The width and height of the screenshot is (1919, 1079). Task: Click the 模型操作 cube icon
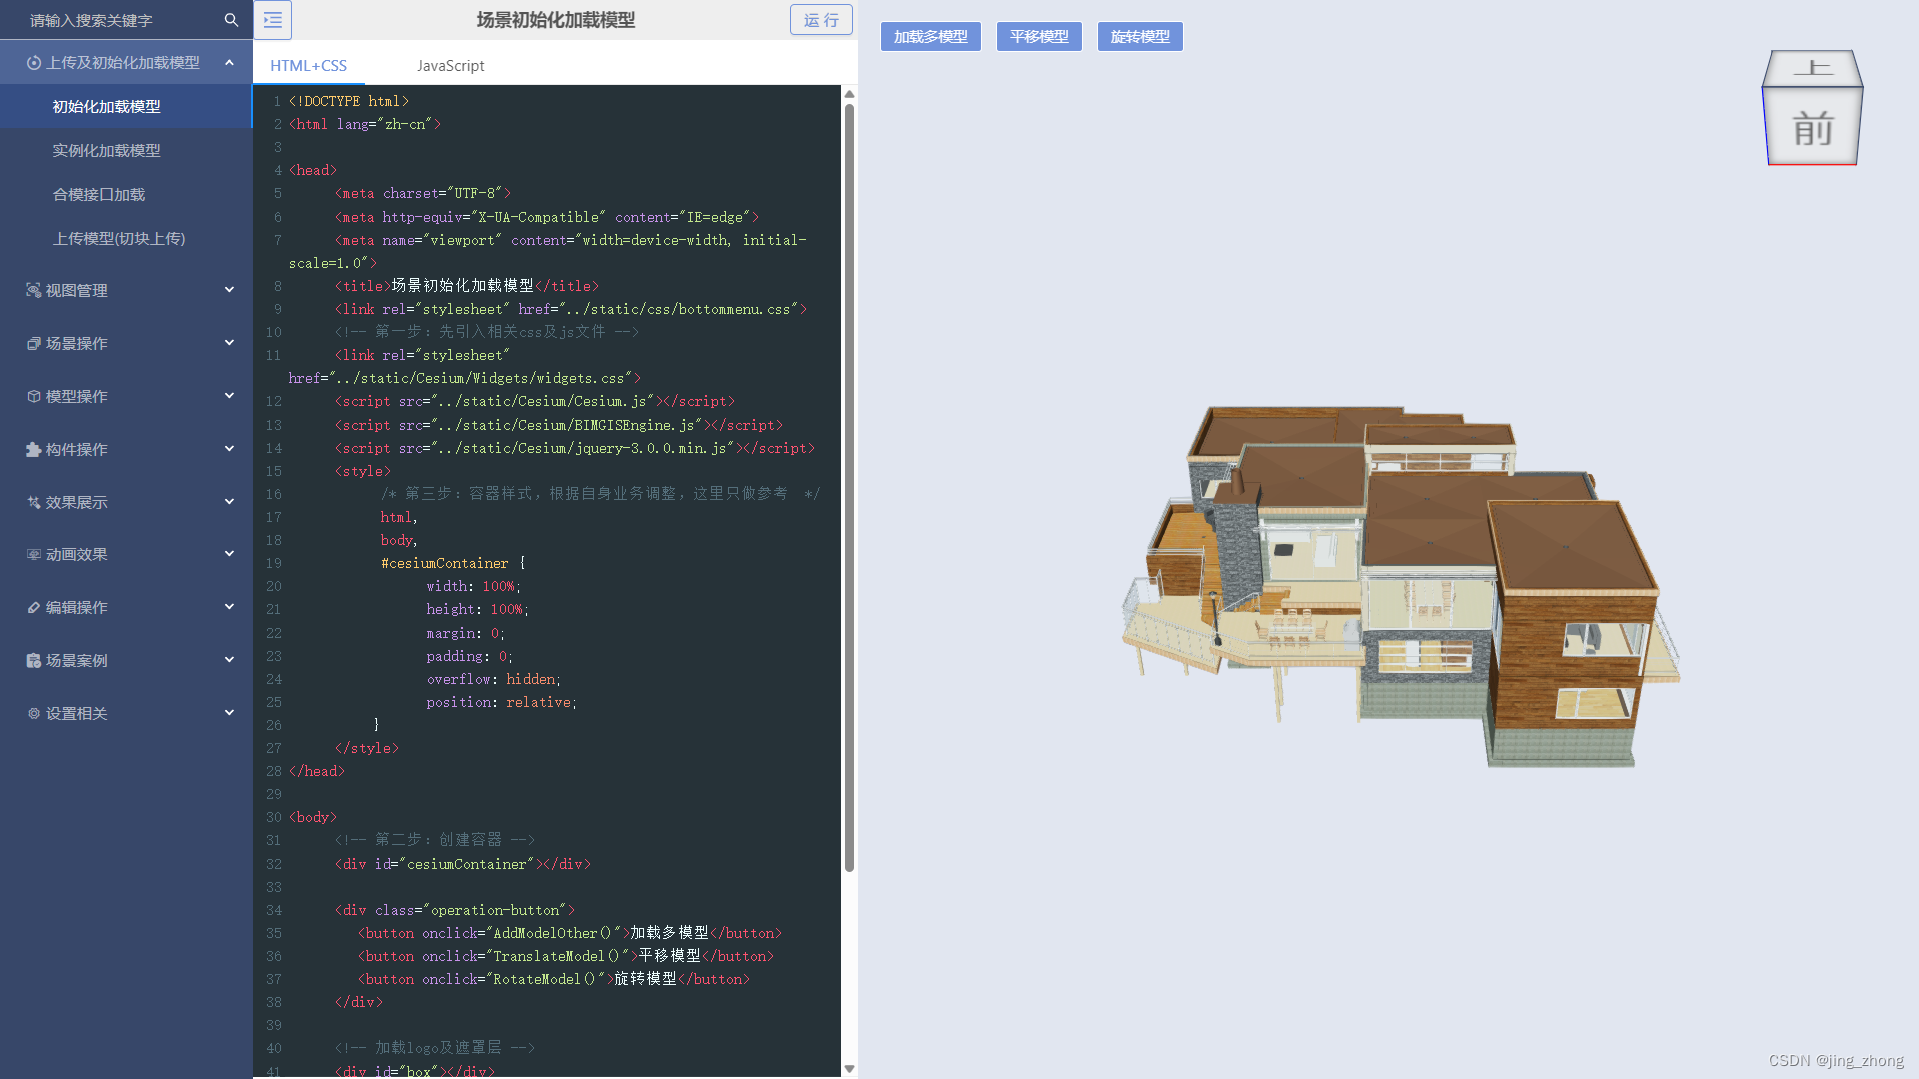pos(33,396)
